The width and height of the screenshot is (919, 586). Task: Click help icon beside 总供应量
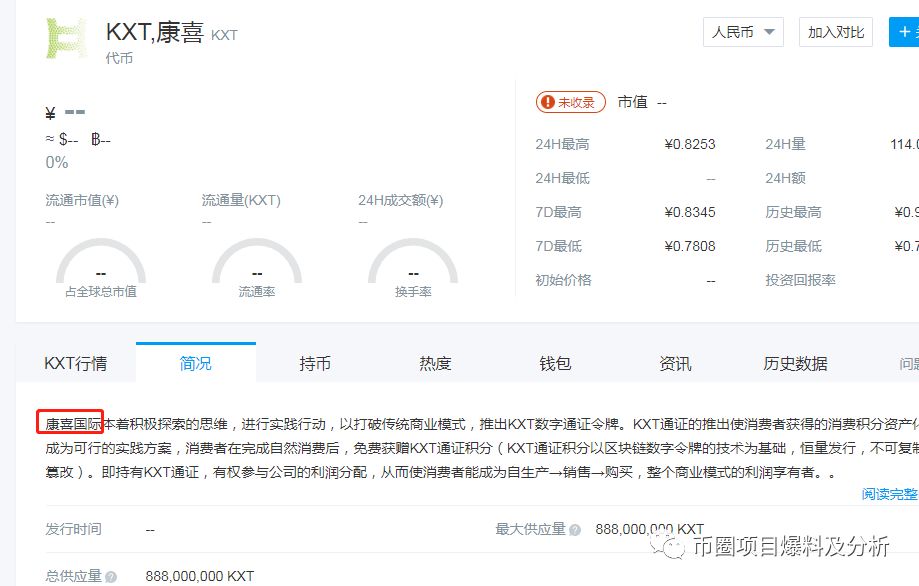(111, 577)
